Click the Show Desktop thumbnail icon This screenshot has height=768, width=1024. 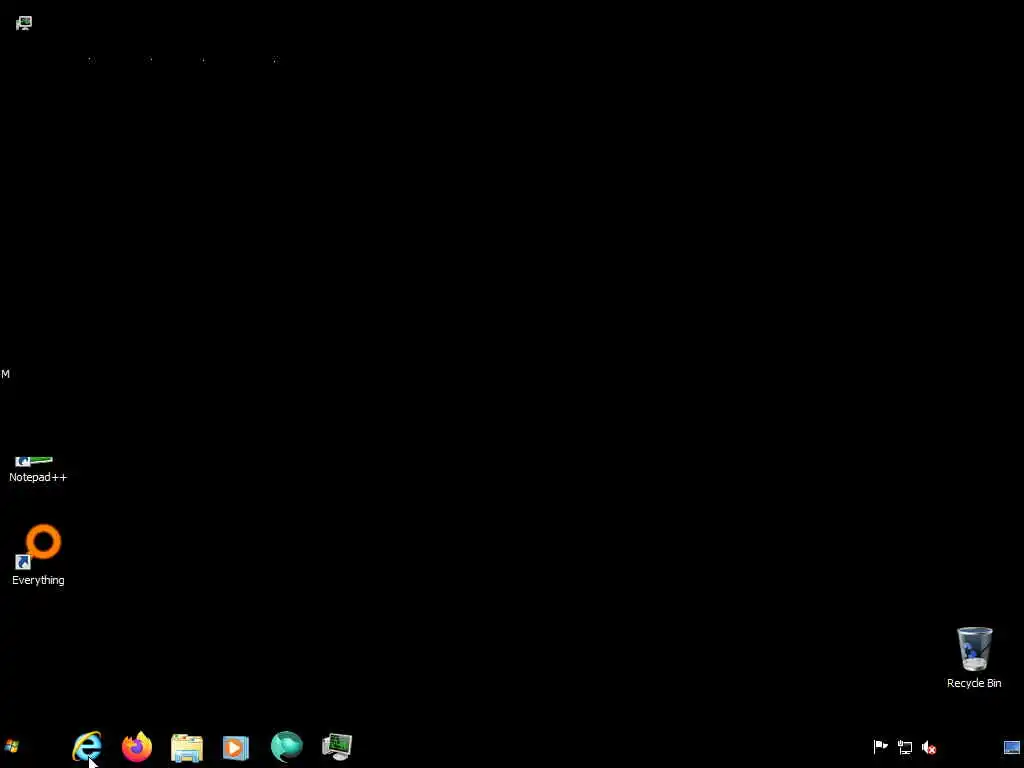click(x=1012, y=747)
